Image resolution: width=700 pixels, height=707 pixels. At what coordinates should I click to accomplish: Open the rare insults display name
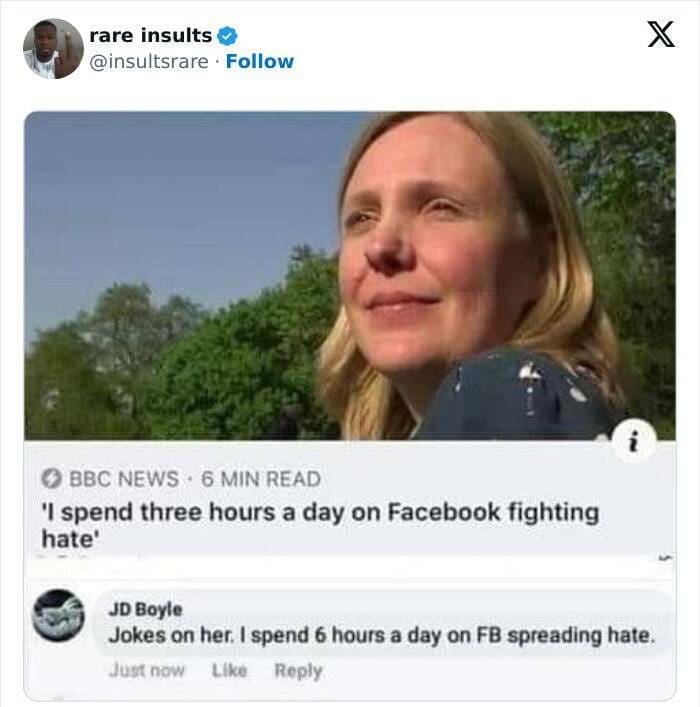150,35
